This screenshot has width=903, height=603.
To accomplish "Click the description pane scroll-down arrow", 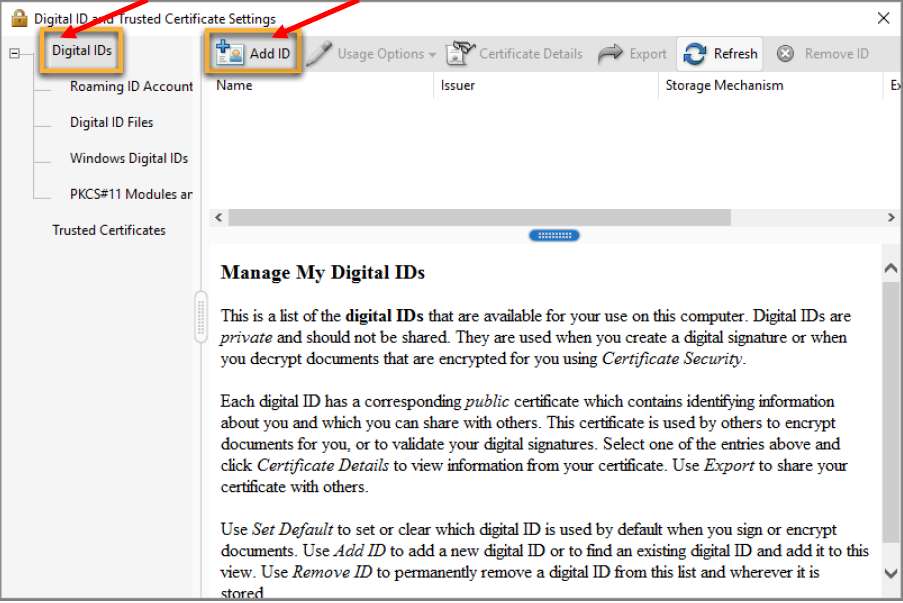I will [x=890, y=572].
